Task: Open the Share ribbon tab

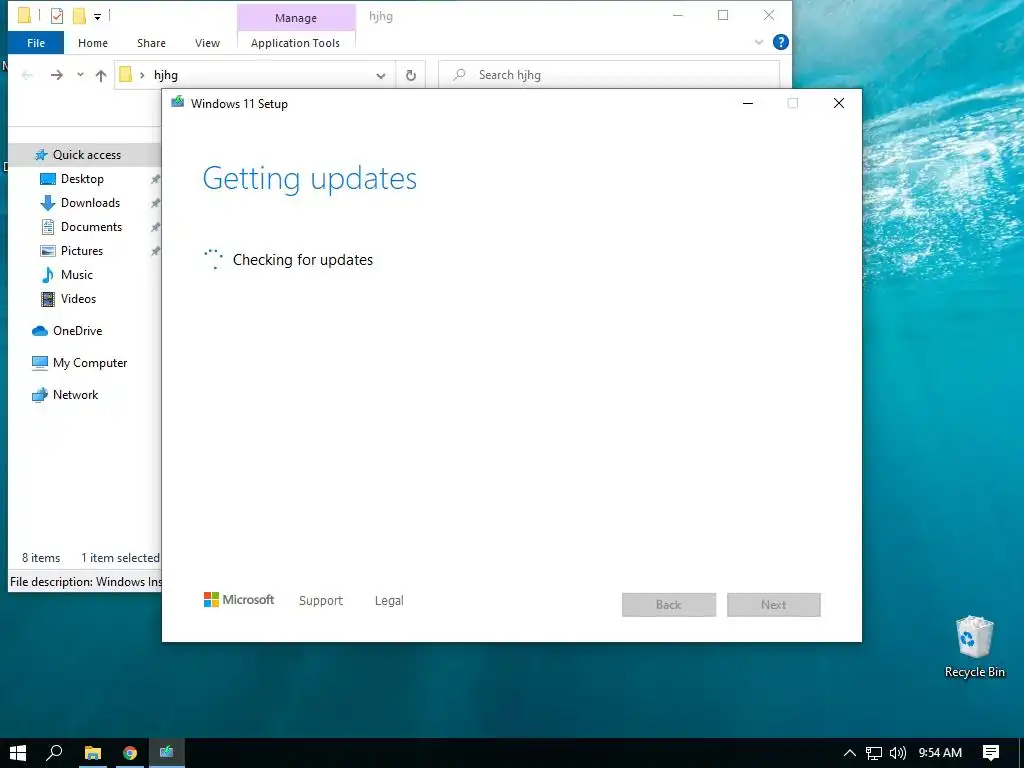Action: [151, 43]
